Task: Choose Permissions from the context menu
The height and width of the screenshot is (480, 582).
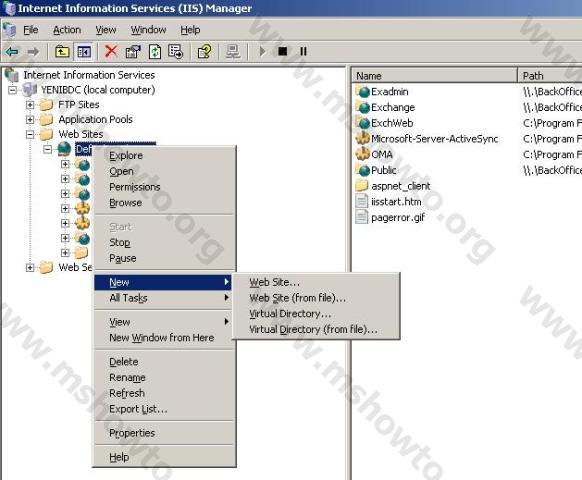Action: point(163,187)
